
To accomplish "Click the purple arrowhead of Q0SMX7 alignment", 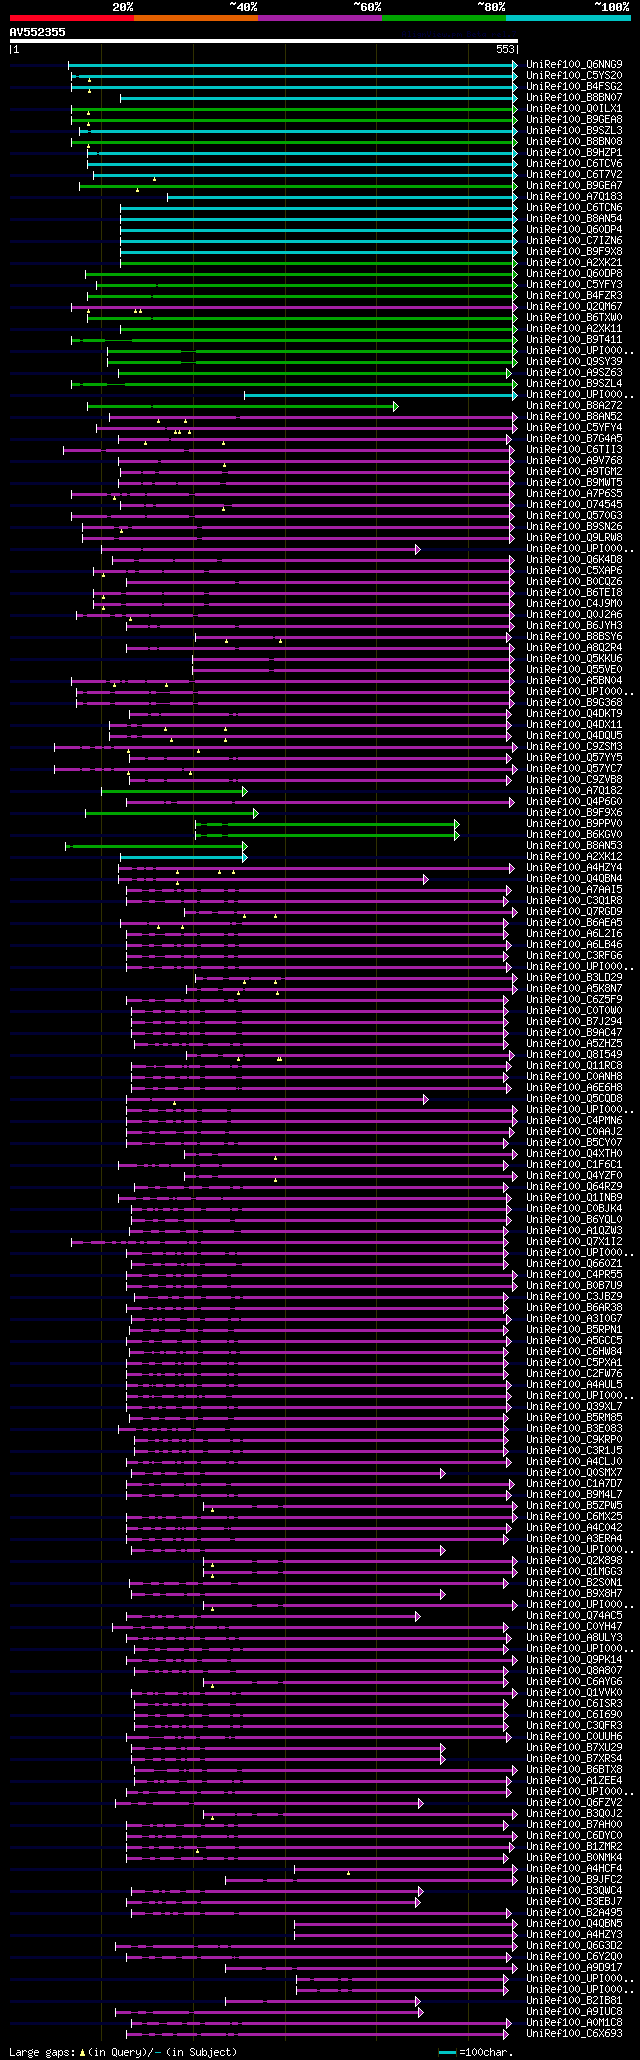I will click(x=443, y=1473).
